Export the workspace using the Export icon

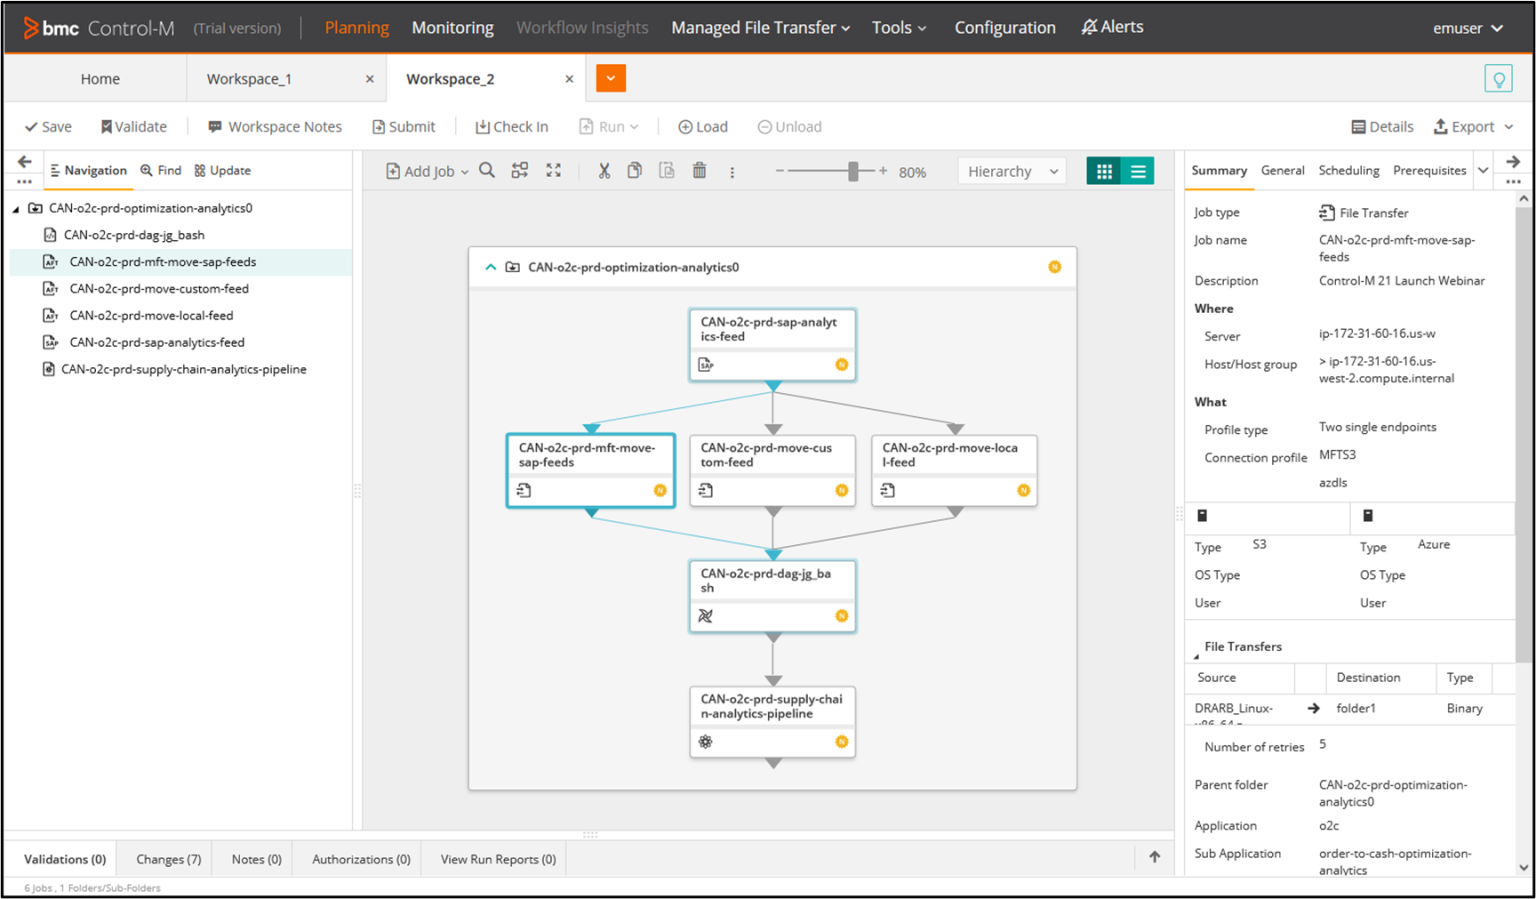click(1472, 126)
